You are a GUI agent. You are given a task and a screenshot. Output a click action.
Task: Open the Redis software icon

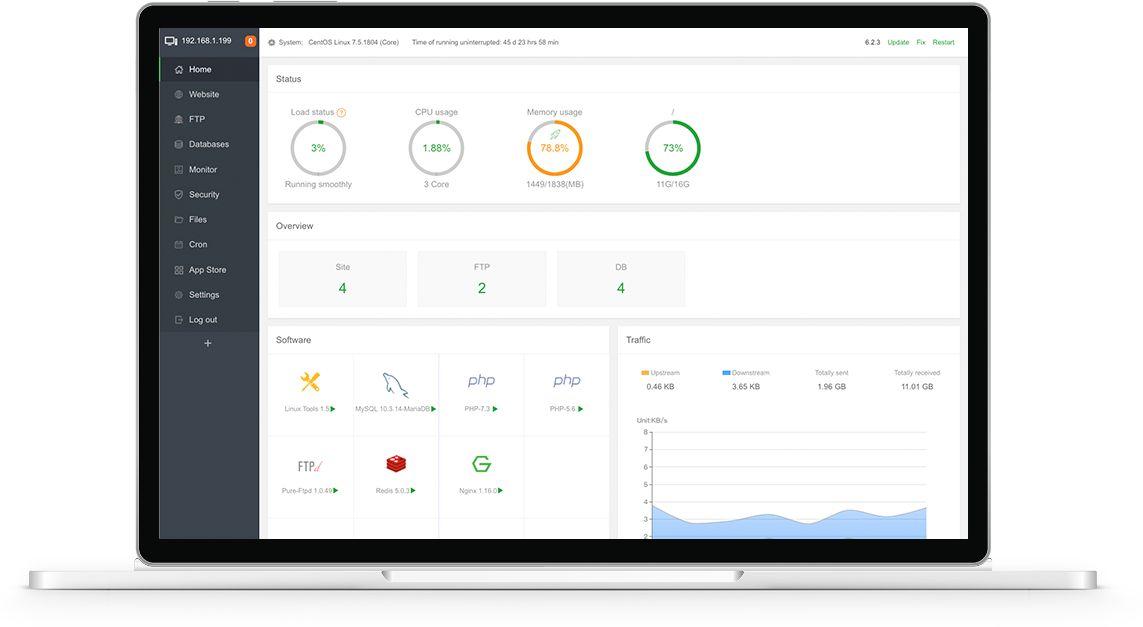tap(396, 464)
